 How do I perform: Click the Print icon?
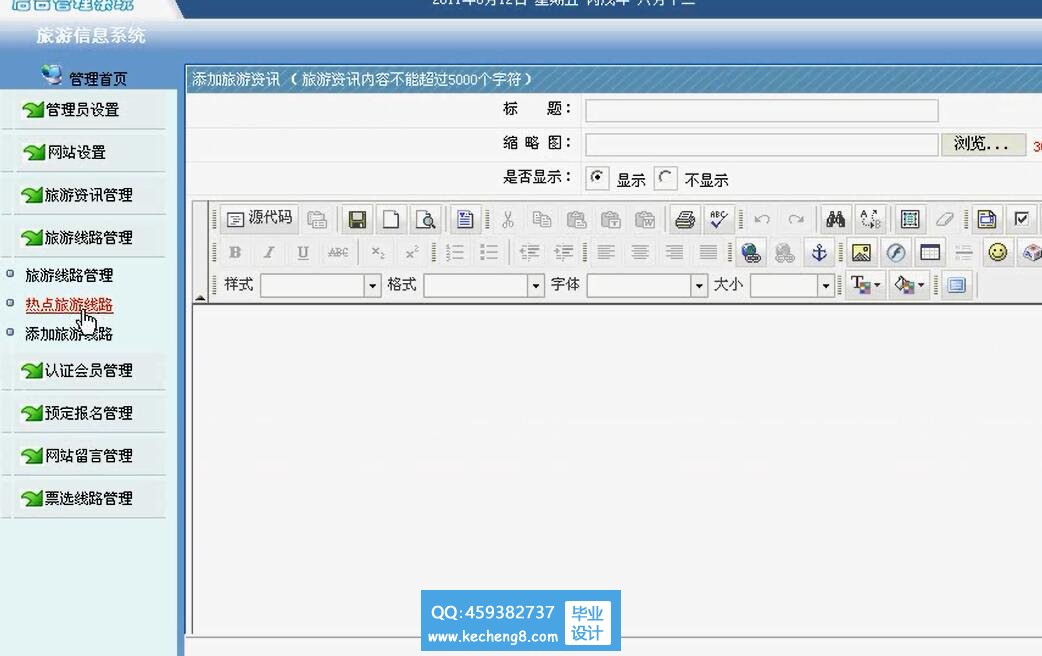684,219
